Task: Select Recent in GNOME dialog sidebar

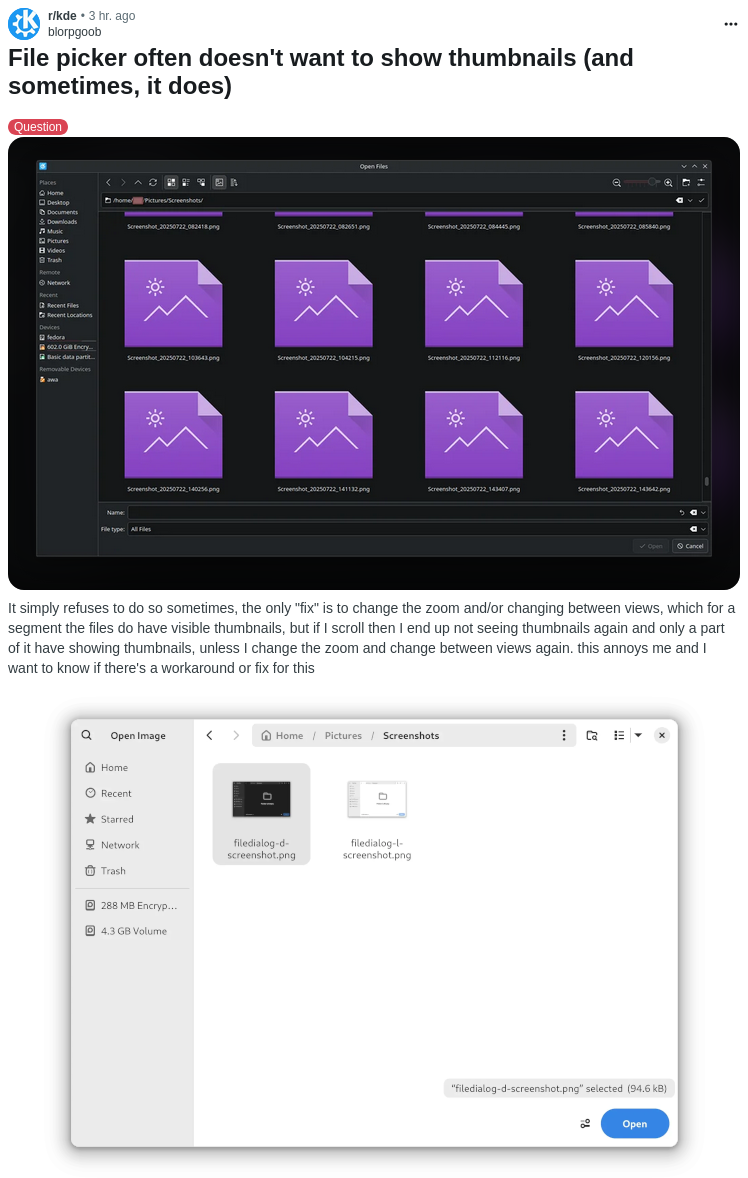Action: [x=108, y=793]
